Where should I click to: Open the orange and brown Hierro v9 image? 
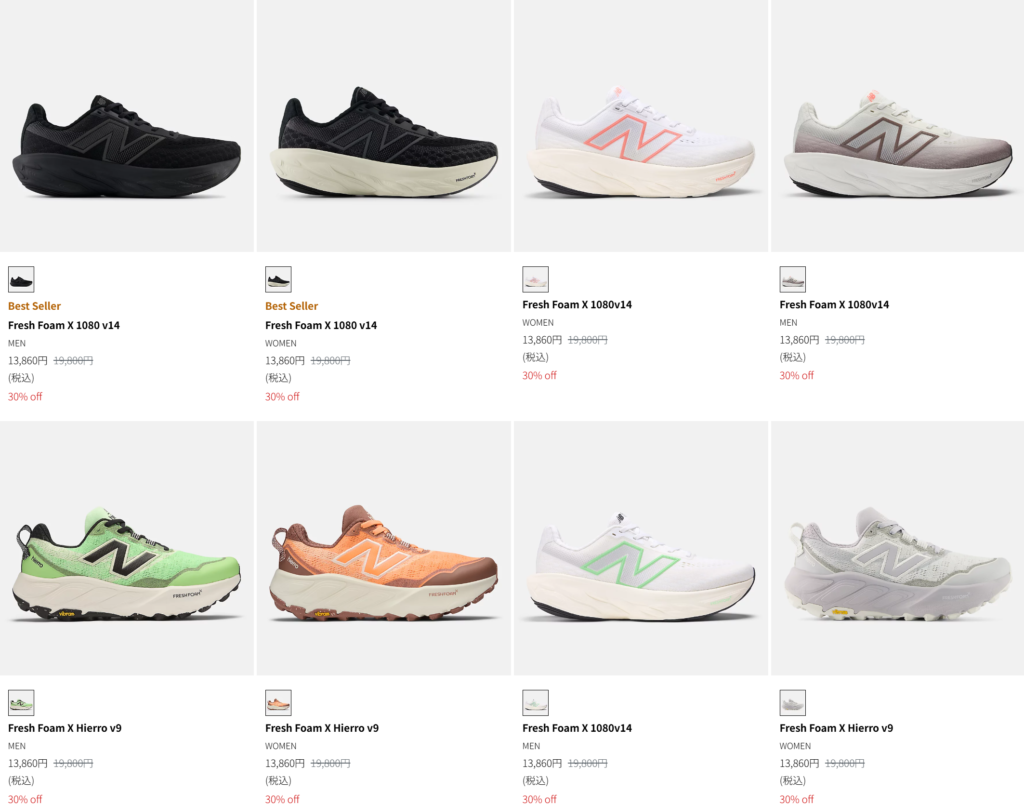(383, 548)
